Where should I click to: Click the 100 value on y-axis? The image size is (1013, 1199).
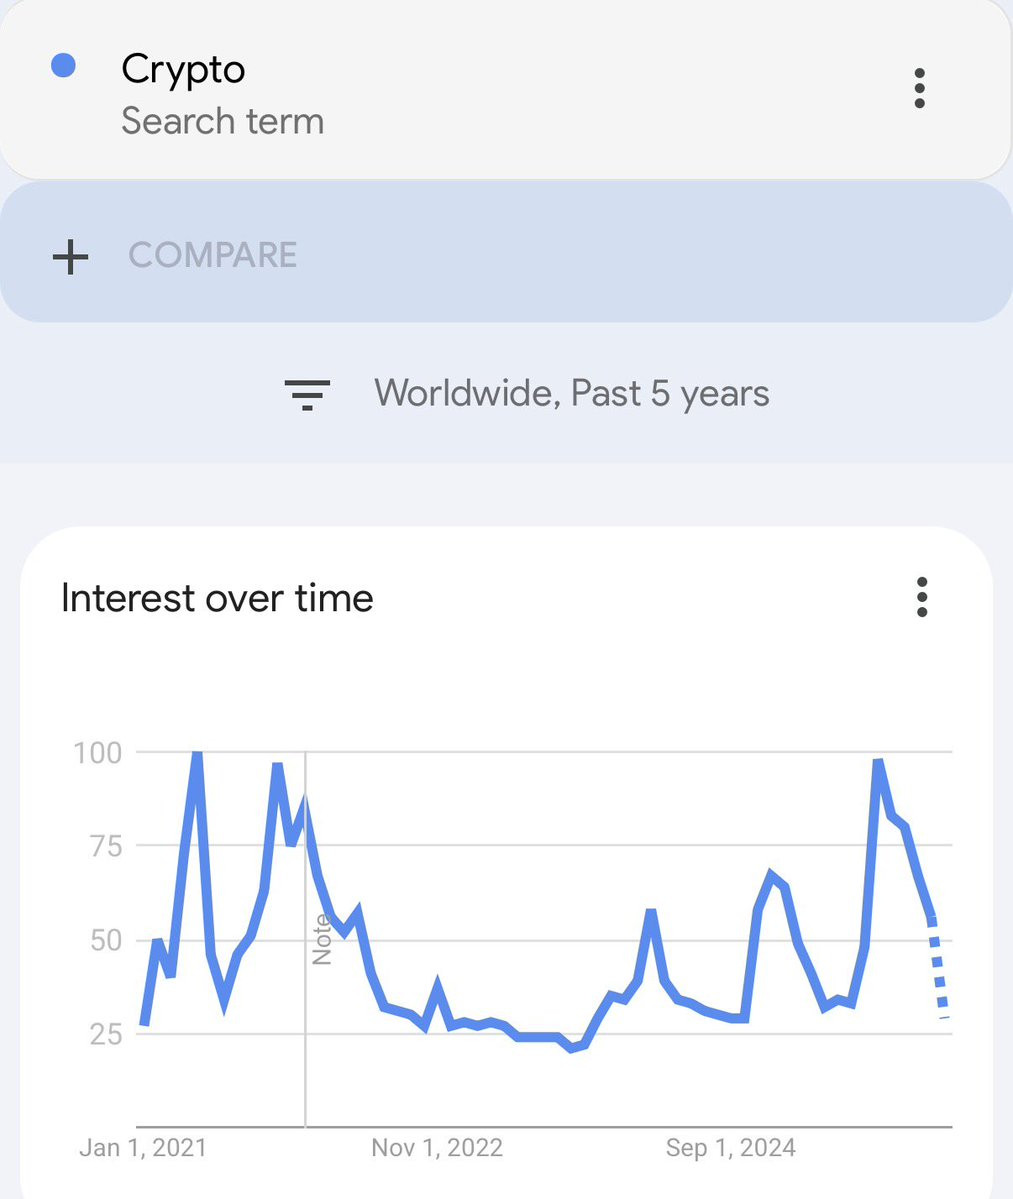coord(97,752)
